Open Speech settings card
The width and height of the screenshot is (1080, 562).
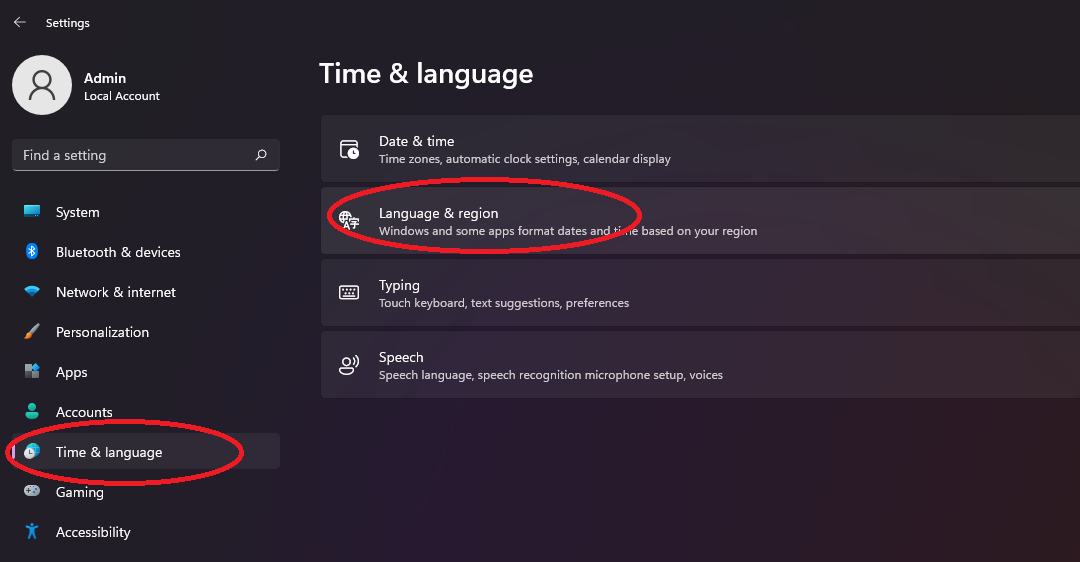pyautogui.click(x=700, y=364)
